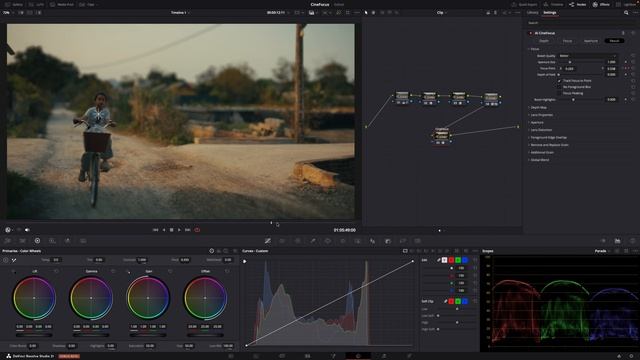This screenshot has height=360, width=640.
Task: Open the Gallery panel
Action: tap(15, 4)
